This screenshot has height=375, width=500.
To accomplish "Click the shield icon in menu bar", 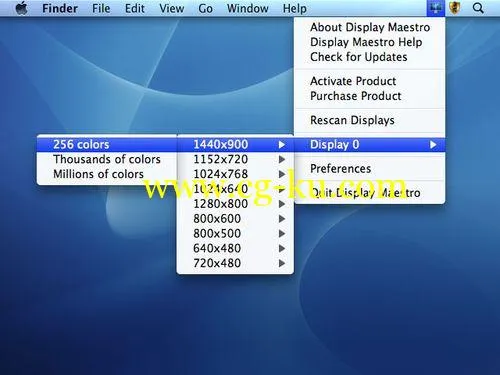I will point(455,8).
